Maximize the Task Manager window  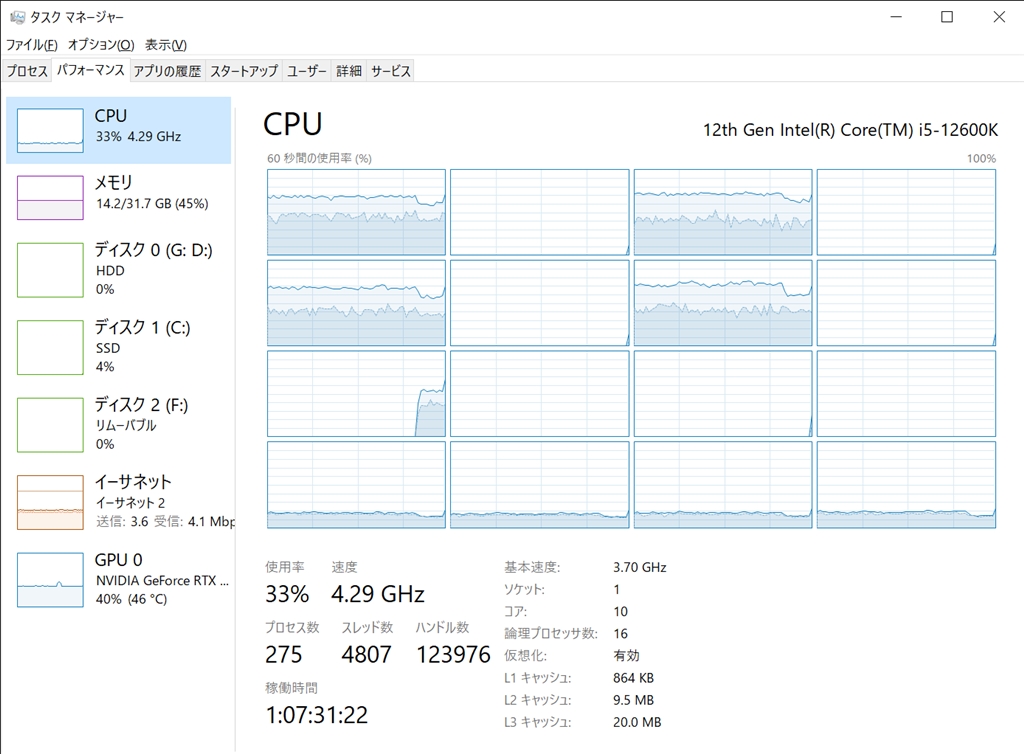[x=947, y=17]
